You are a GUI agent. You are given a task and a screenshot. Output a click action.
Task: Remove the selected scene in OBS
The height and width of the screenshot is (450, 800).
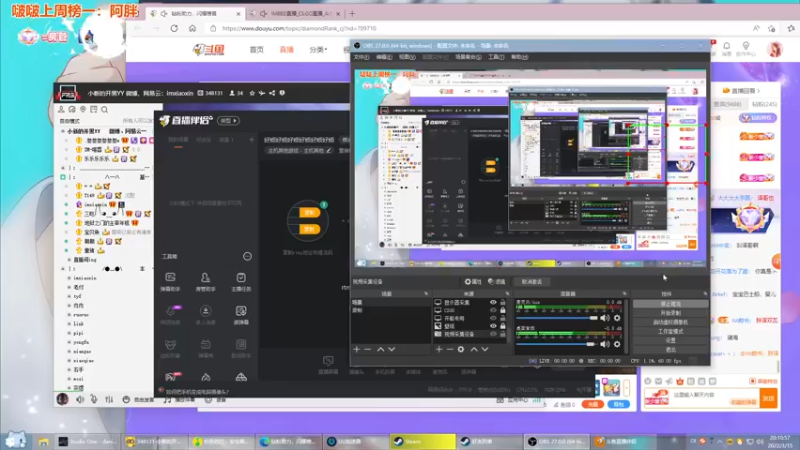367,349
